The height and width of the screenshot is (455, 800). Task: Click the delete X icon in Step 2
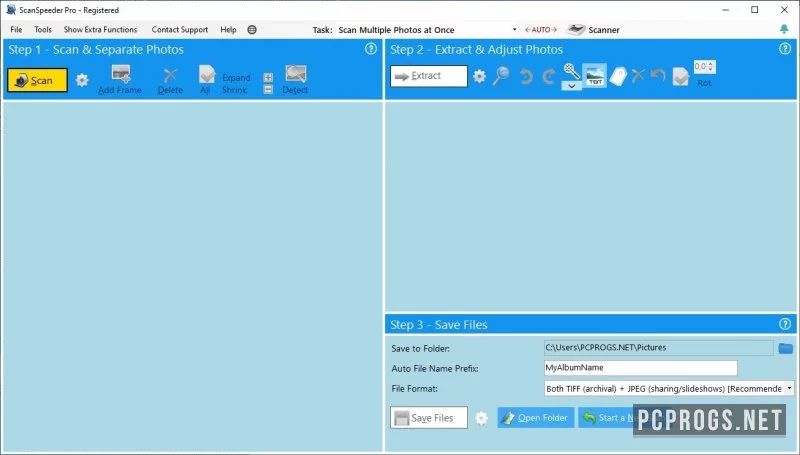(638, 76)
